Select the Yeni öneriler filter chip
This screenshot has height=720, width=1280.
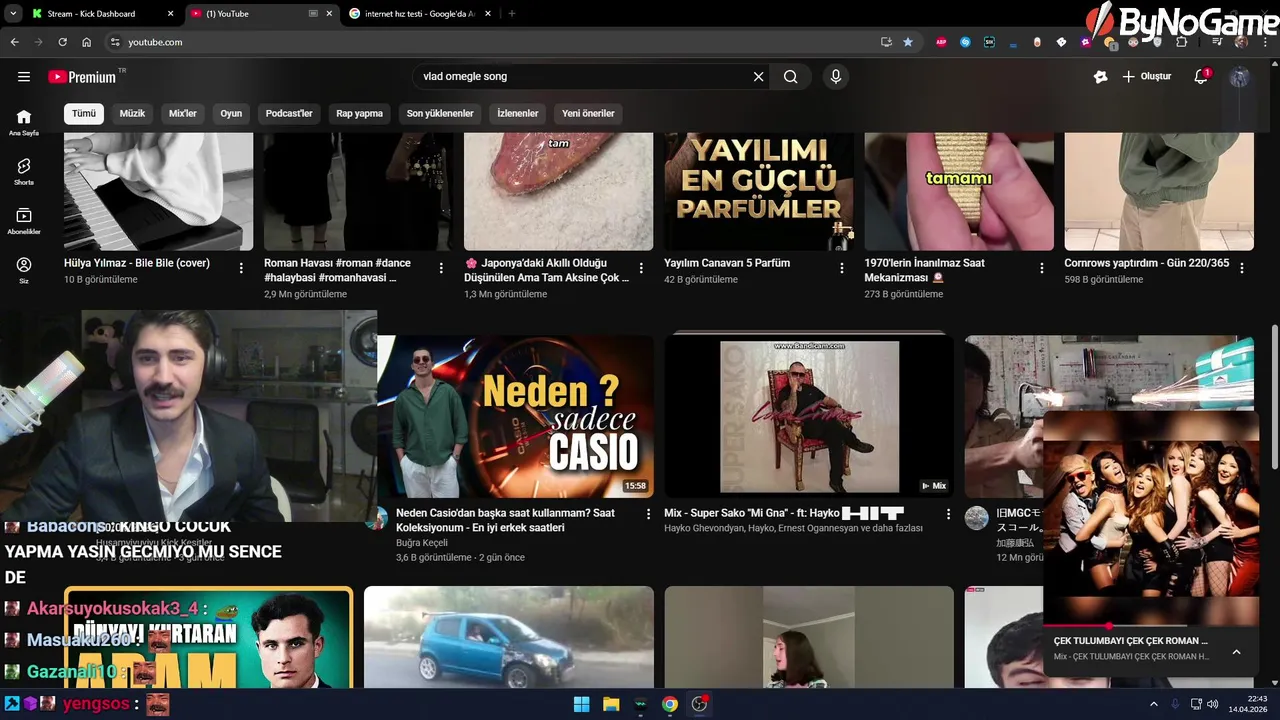[588, 113]
